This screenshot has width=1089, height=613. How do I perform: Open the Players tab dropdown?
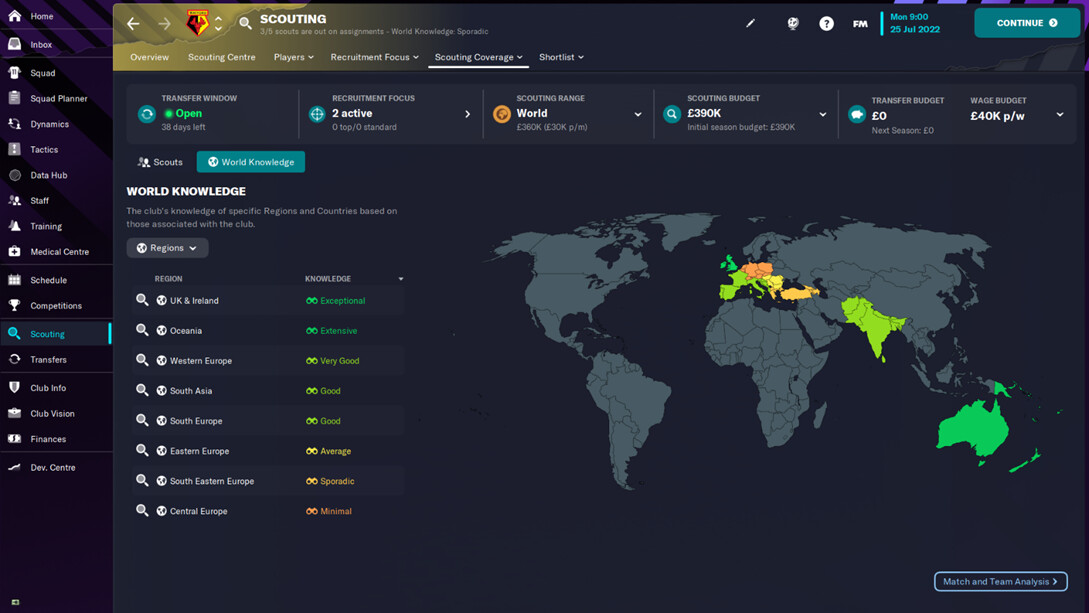point(294,57)
